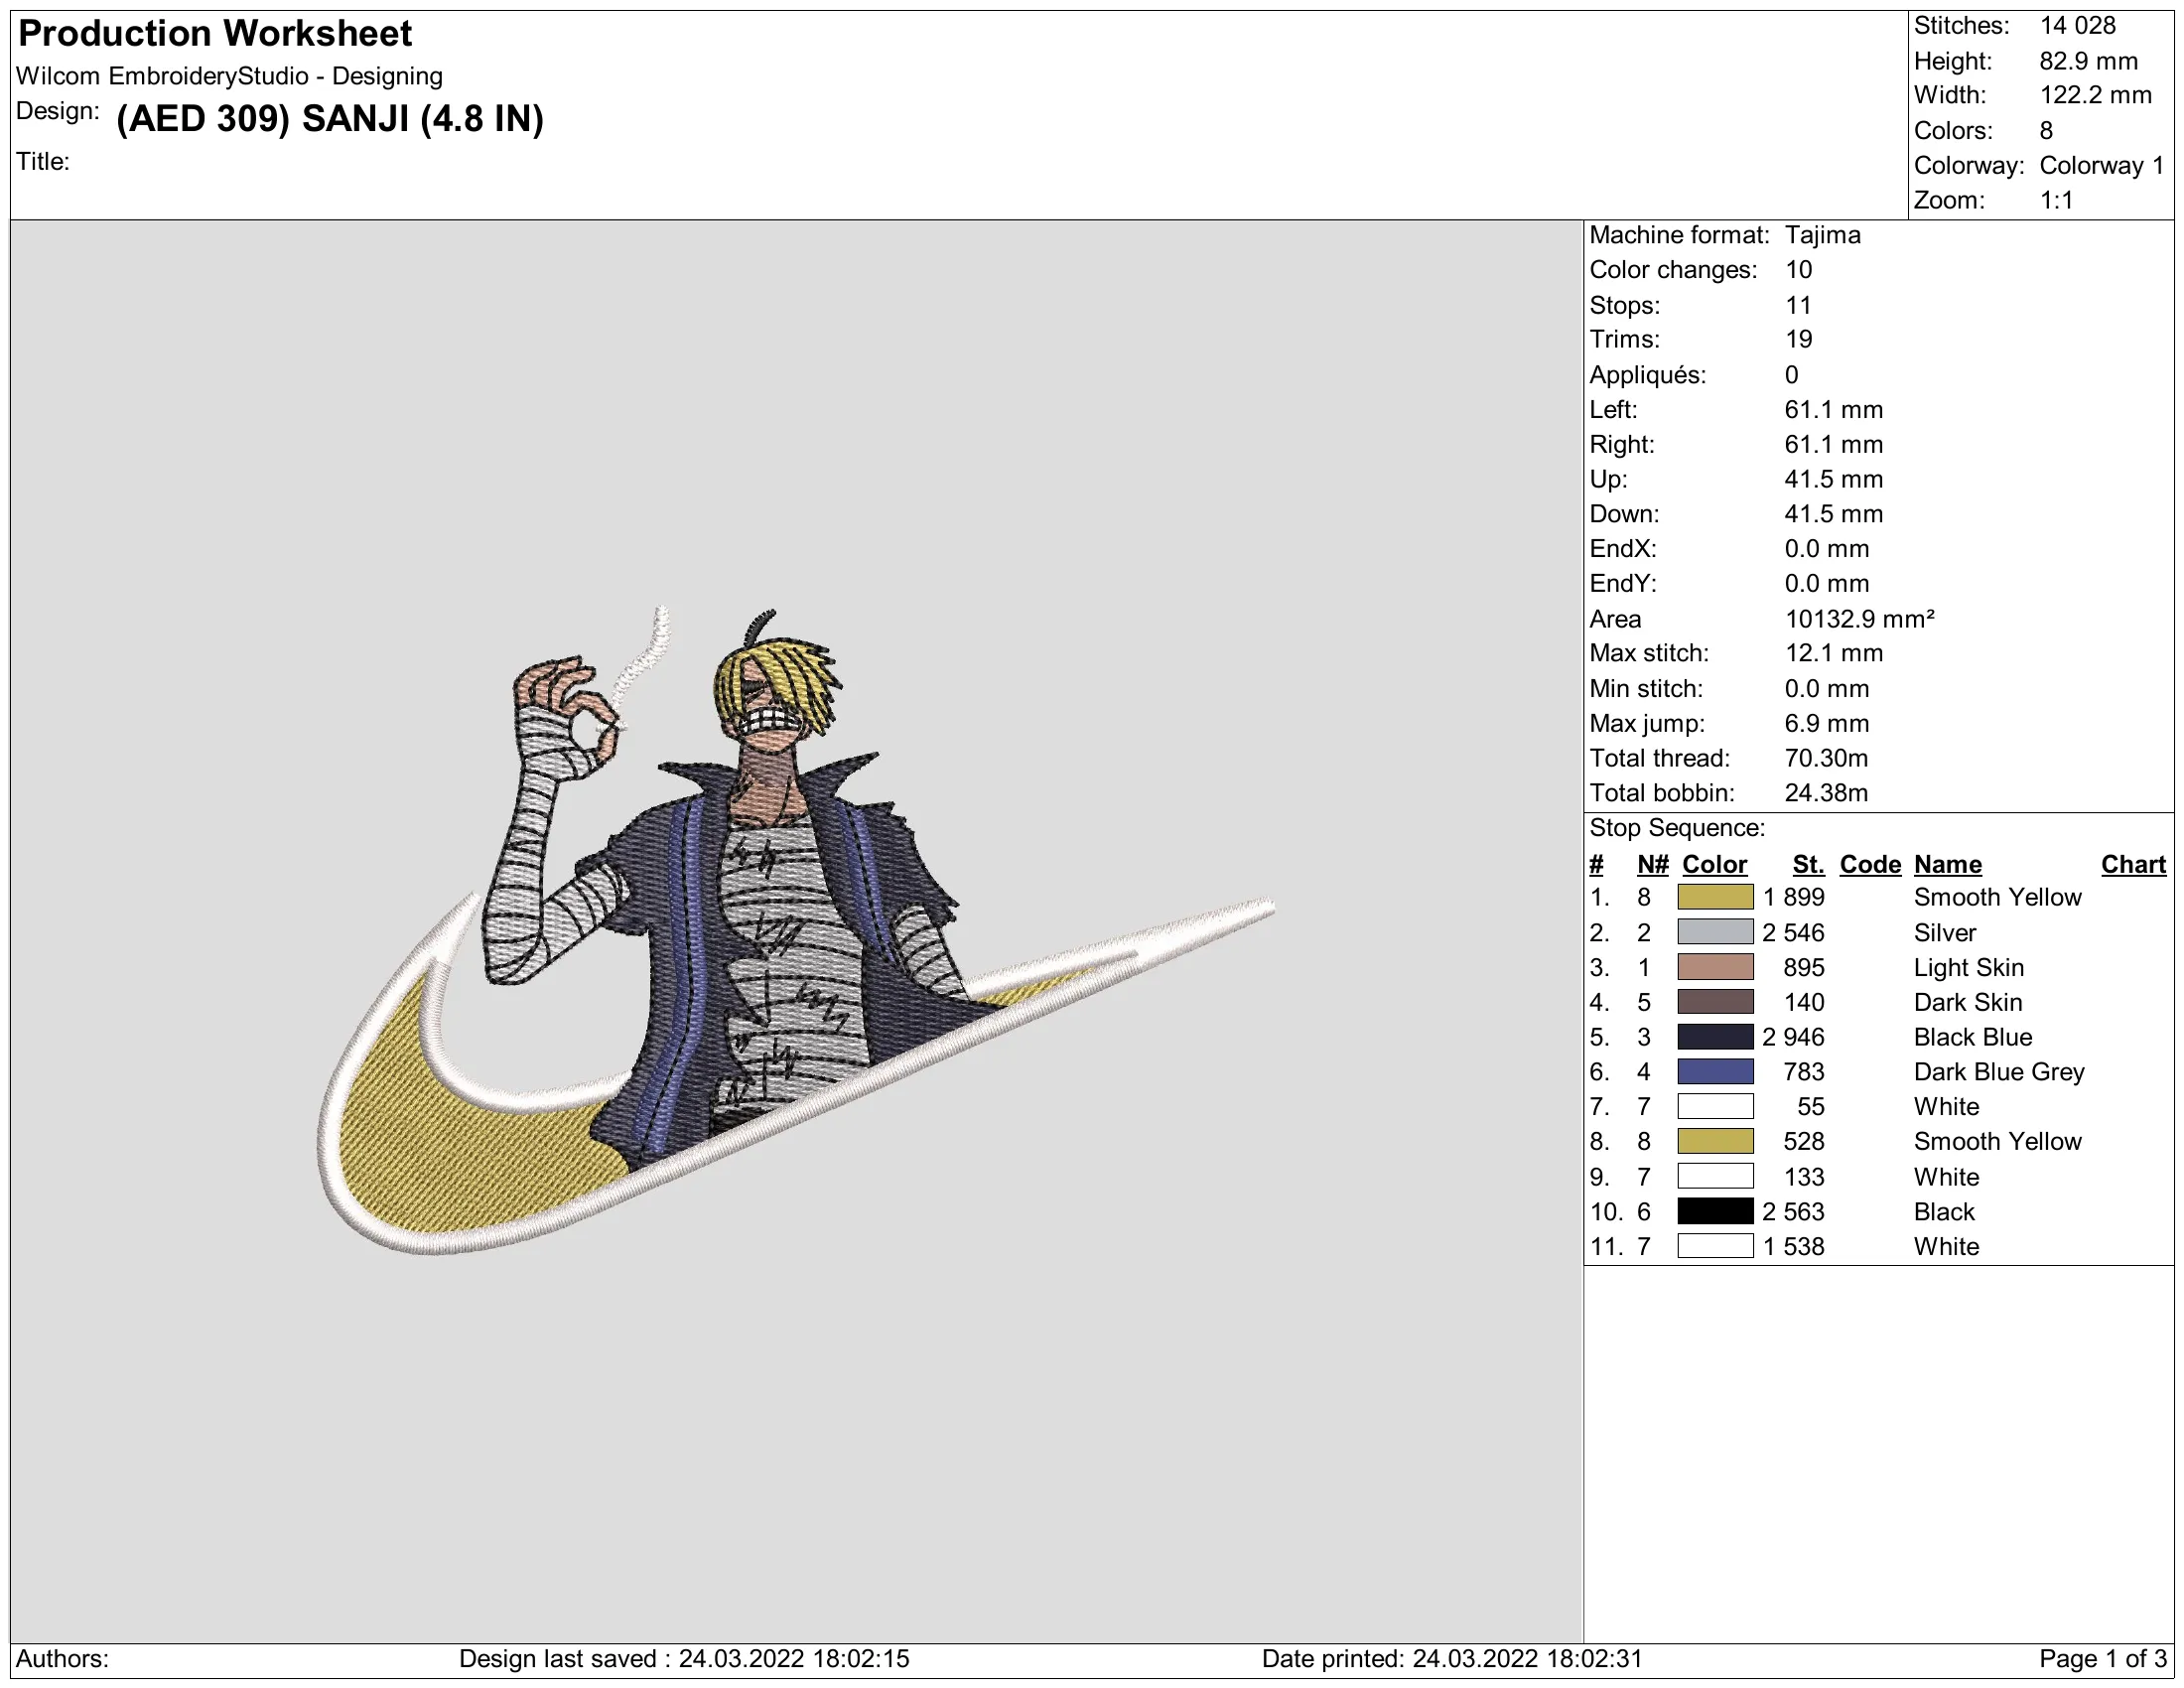Viewport: 2184px width, 1688px height.
Task: Click the 'Min stitch:' label
Action: [1646, 689]
